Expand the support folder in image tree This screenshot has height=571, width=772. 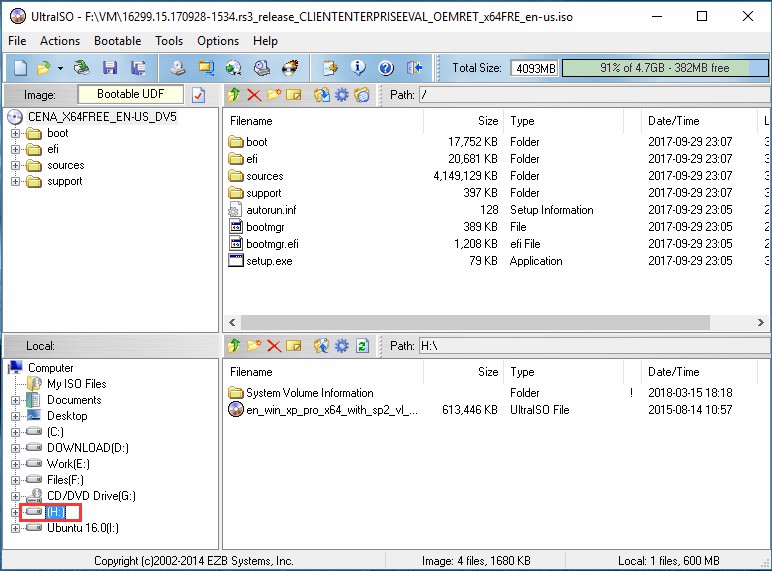[x=15, y=182]
